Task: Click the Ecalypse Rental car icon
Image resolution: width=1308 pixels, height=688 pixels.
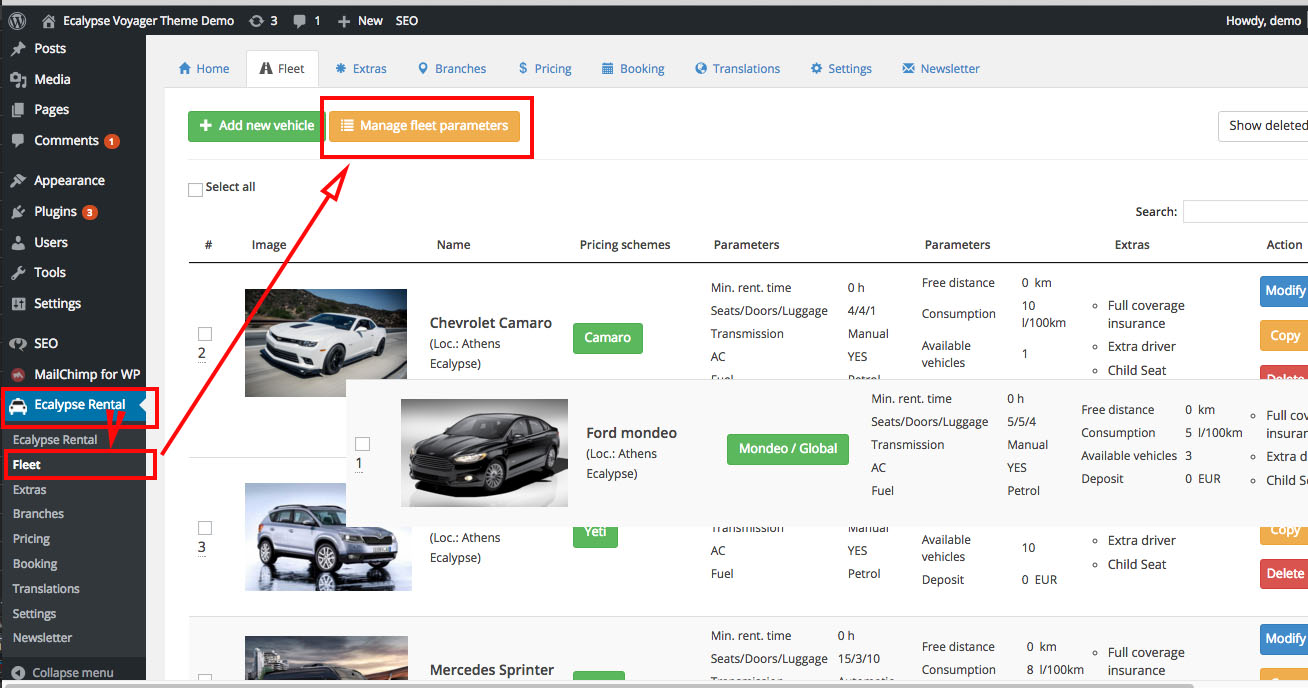Action: coord(18,406)
